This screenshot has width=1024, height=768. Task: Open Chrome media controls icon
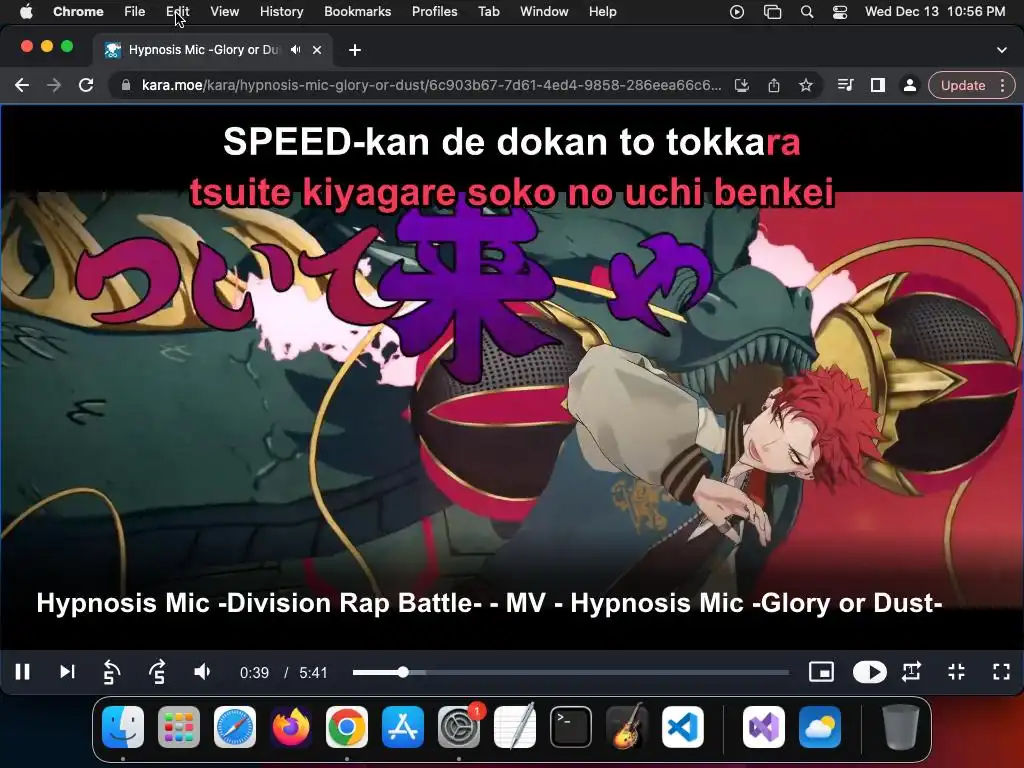pos(846,86)
